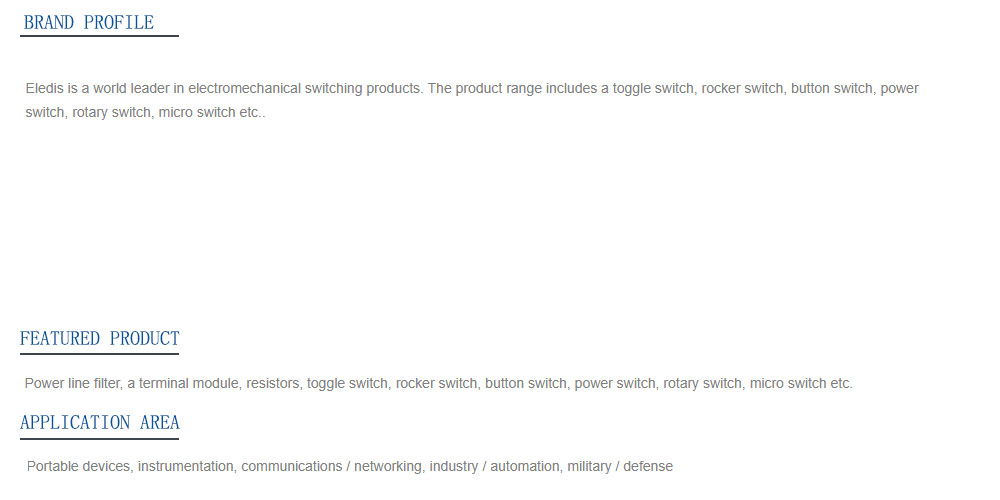Click underline beneath BRAND PROFILE heading
The image size is (1000, 500).
pos(99,36)
